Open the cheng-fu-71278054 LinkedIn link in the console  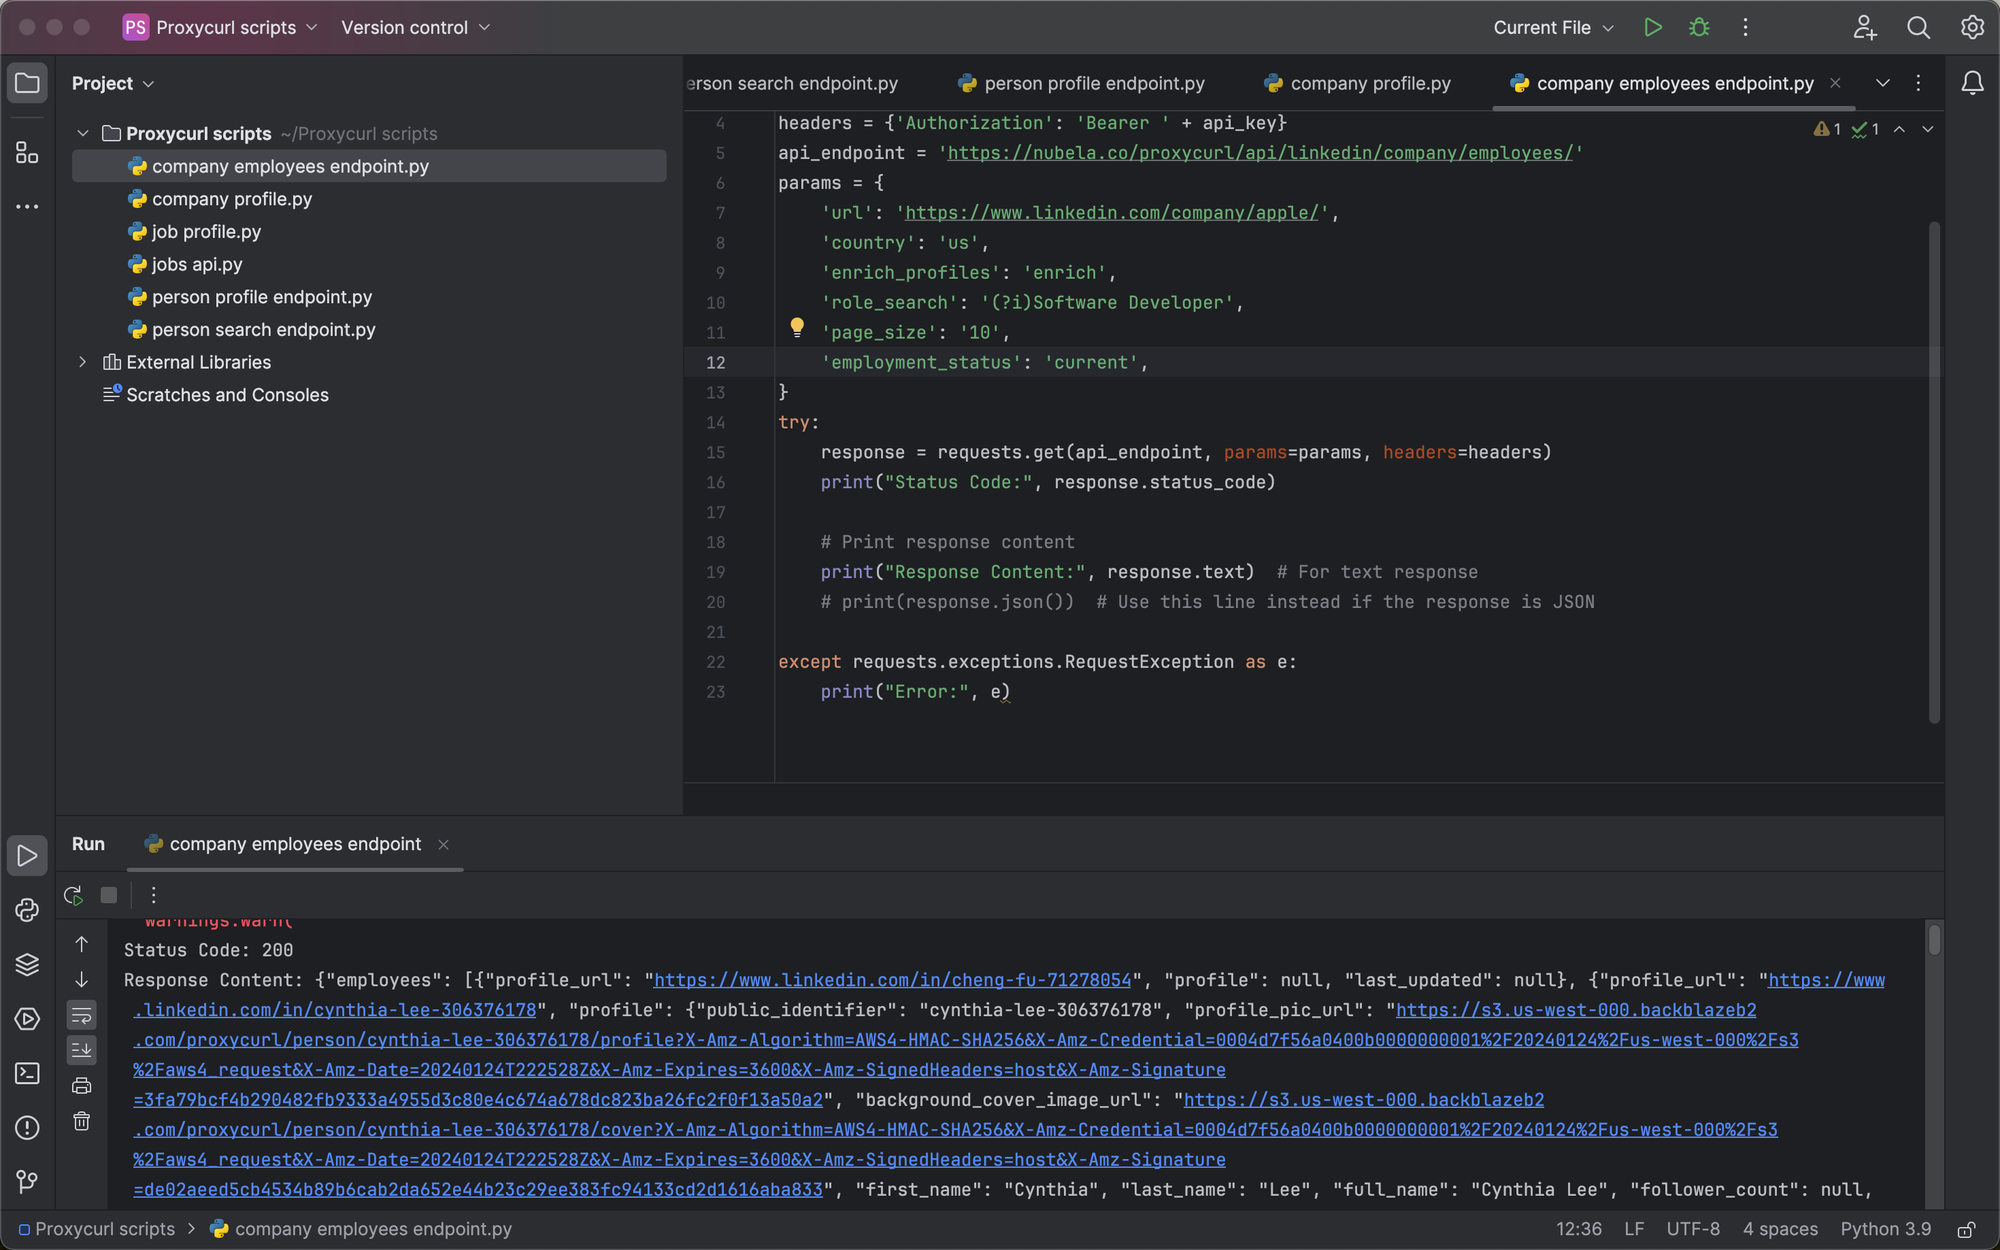(892, 980)
